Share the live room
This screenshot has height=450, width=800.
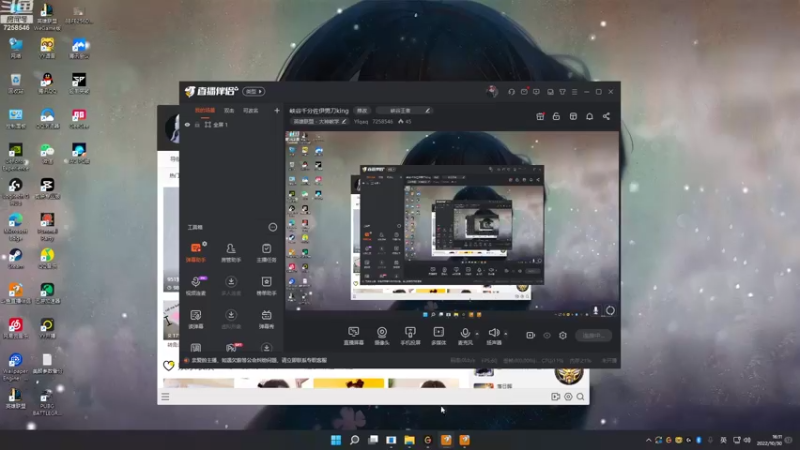[606, 116]
